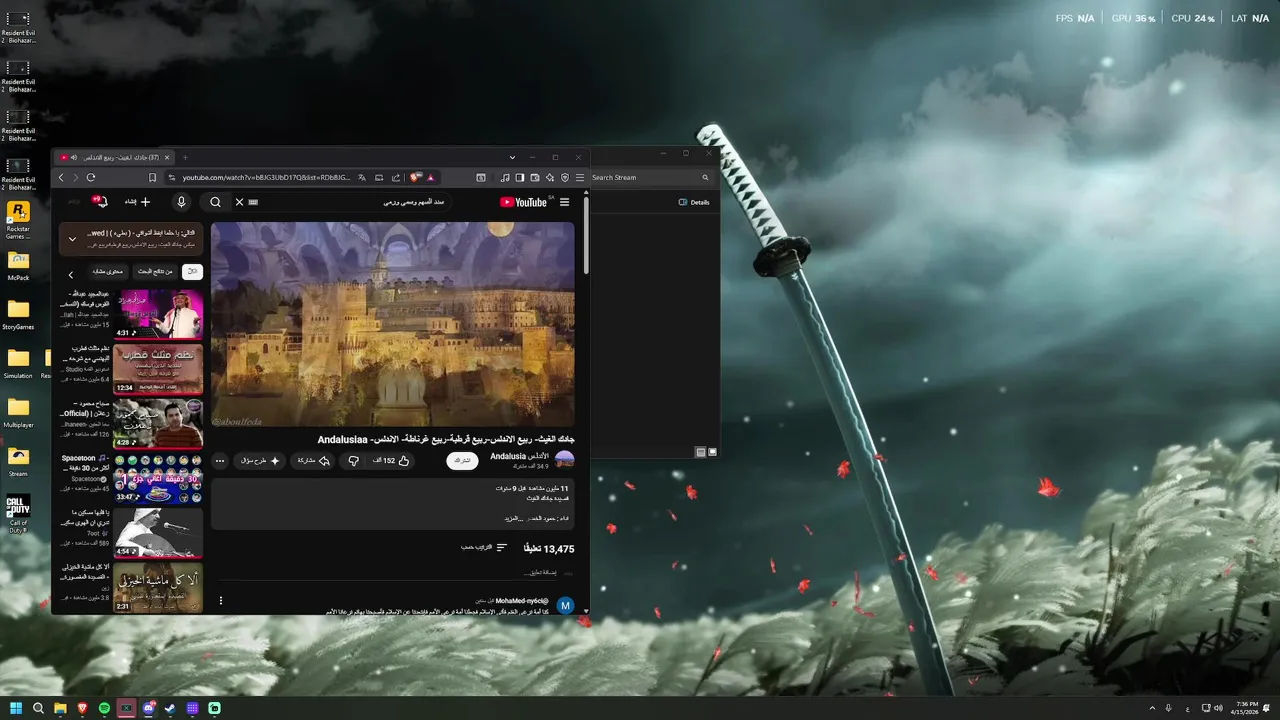The image size is (1280, 720).
Task: Open the Brave Shields lion icon
Action: (415, 177)
